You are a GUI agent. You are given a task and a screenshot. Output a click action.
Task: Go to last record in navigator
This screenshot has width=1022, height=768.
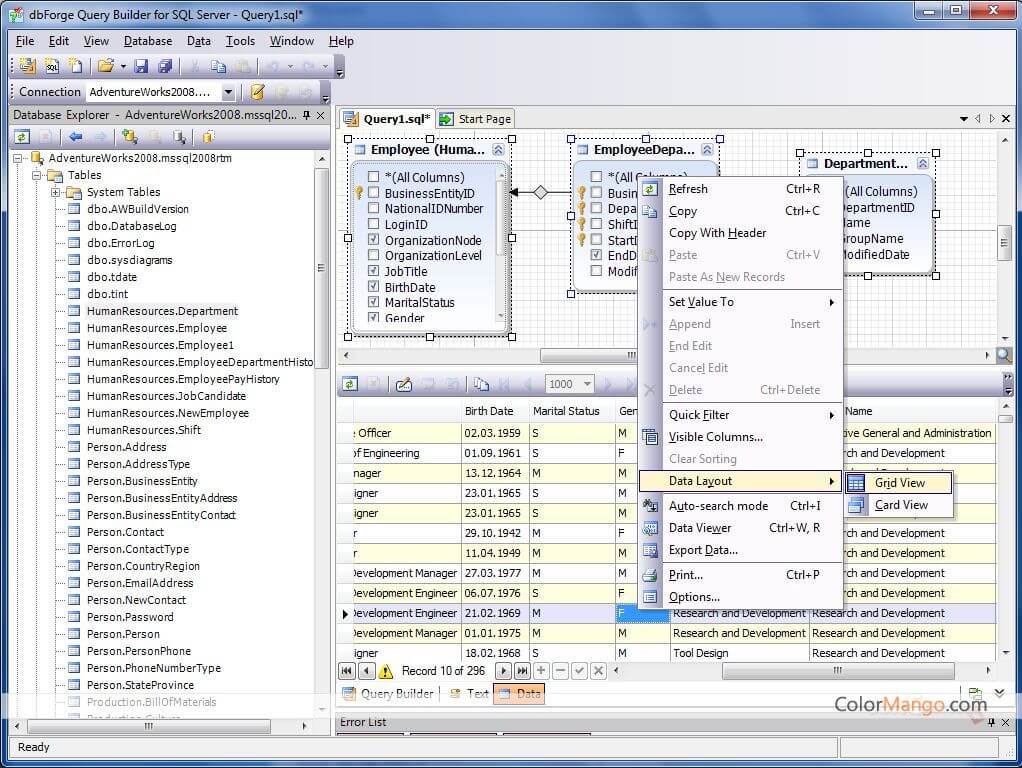coord(522,670)
